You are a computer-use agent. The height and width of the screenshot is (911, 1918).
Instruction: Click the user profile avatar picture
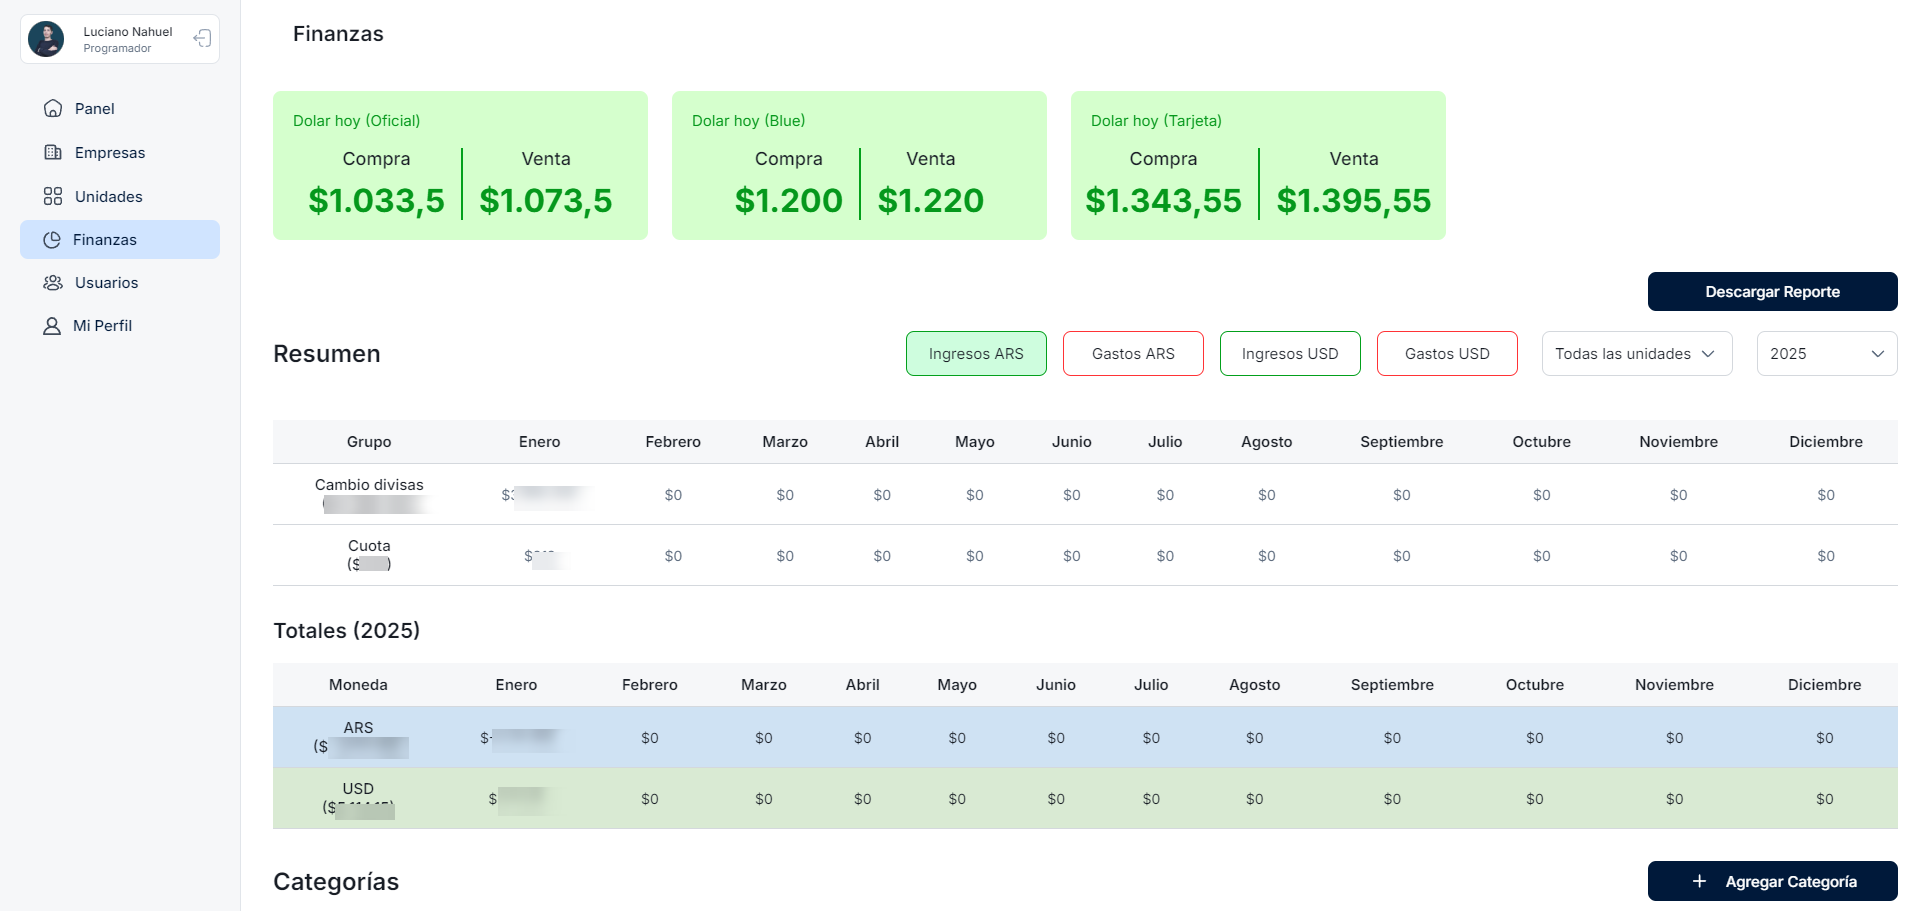(46, 39)
